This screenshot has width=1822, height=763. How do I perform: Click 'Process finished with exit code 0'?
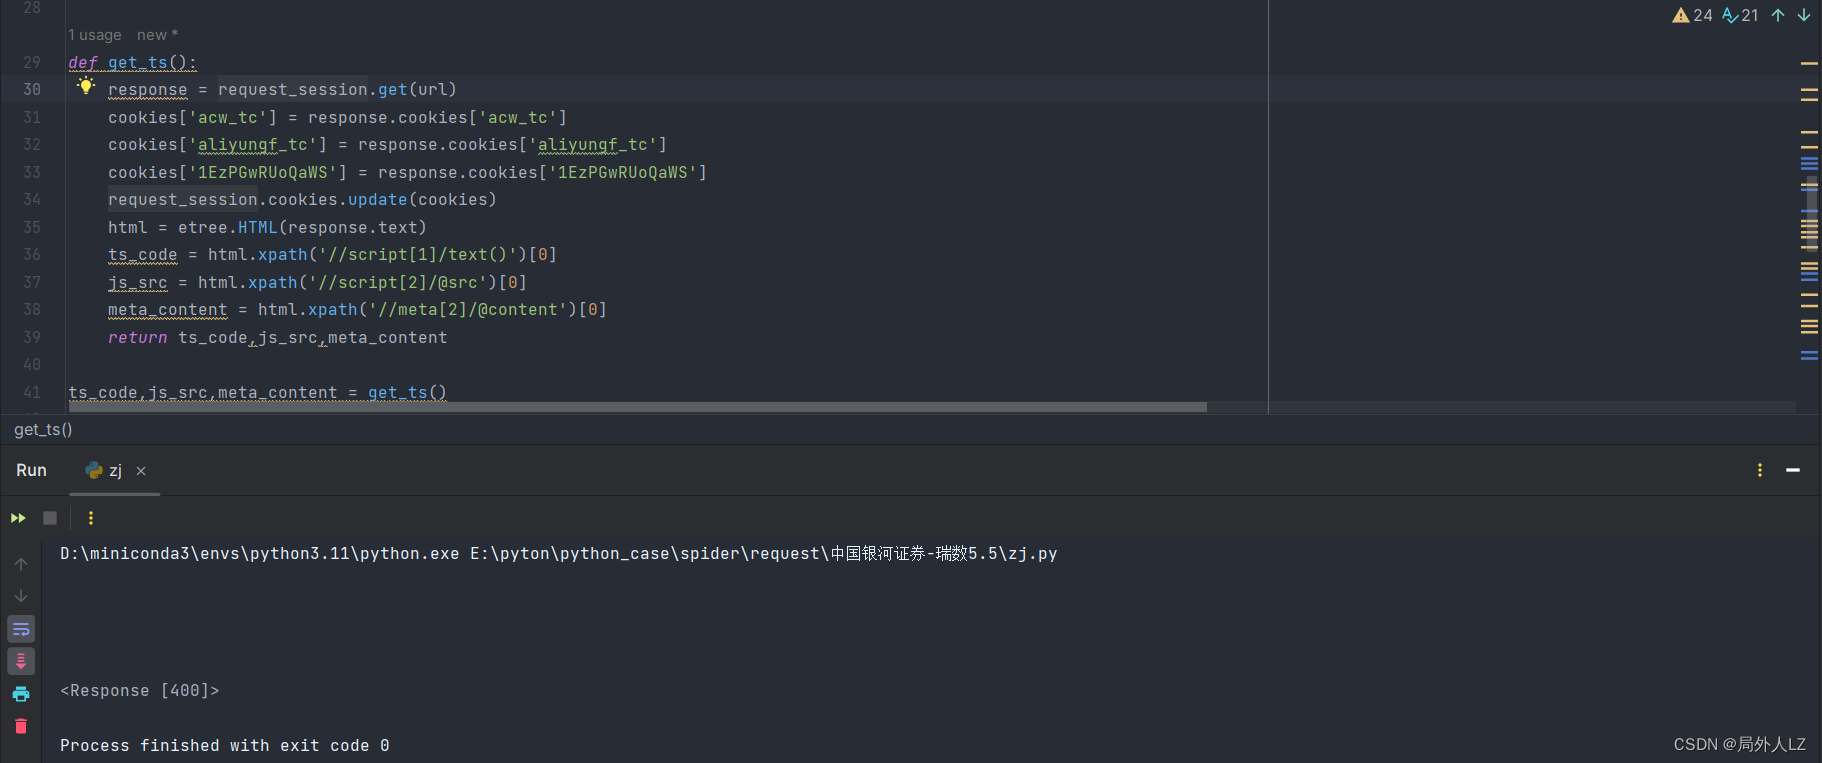pyautogui.click(x=225, y=746)
